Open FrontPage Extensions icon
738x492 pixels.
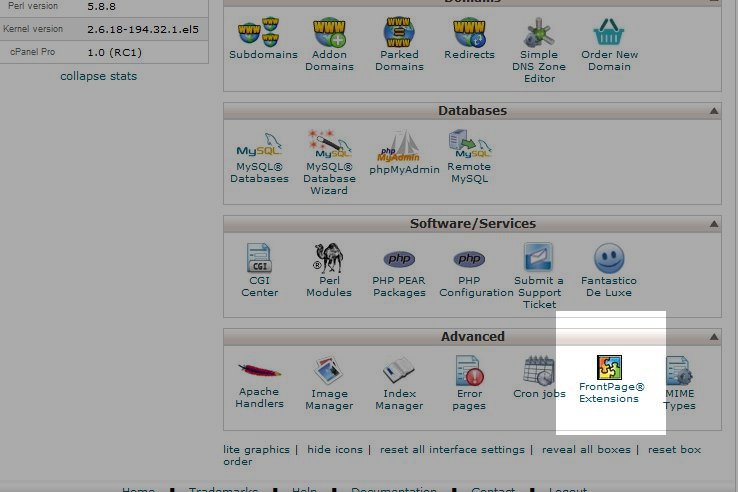[610, 368]
